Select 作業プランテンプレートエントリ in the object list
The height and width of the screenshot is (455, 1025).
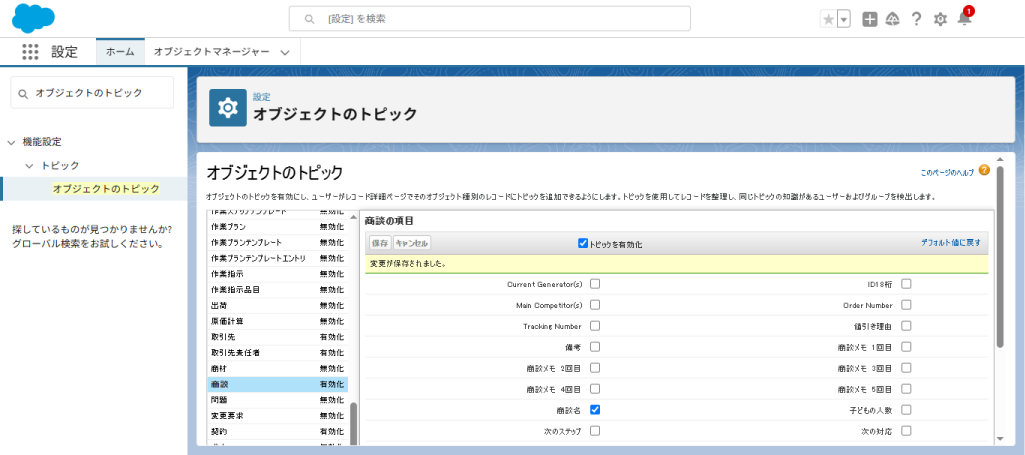tap(278, 258)
